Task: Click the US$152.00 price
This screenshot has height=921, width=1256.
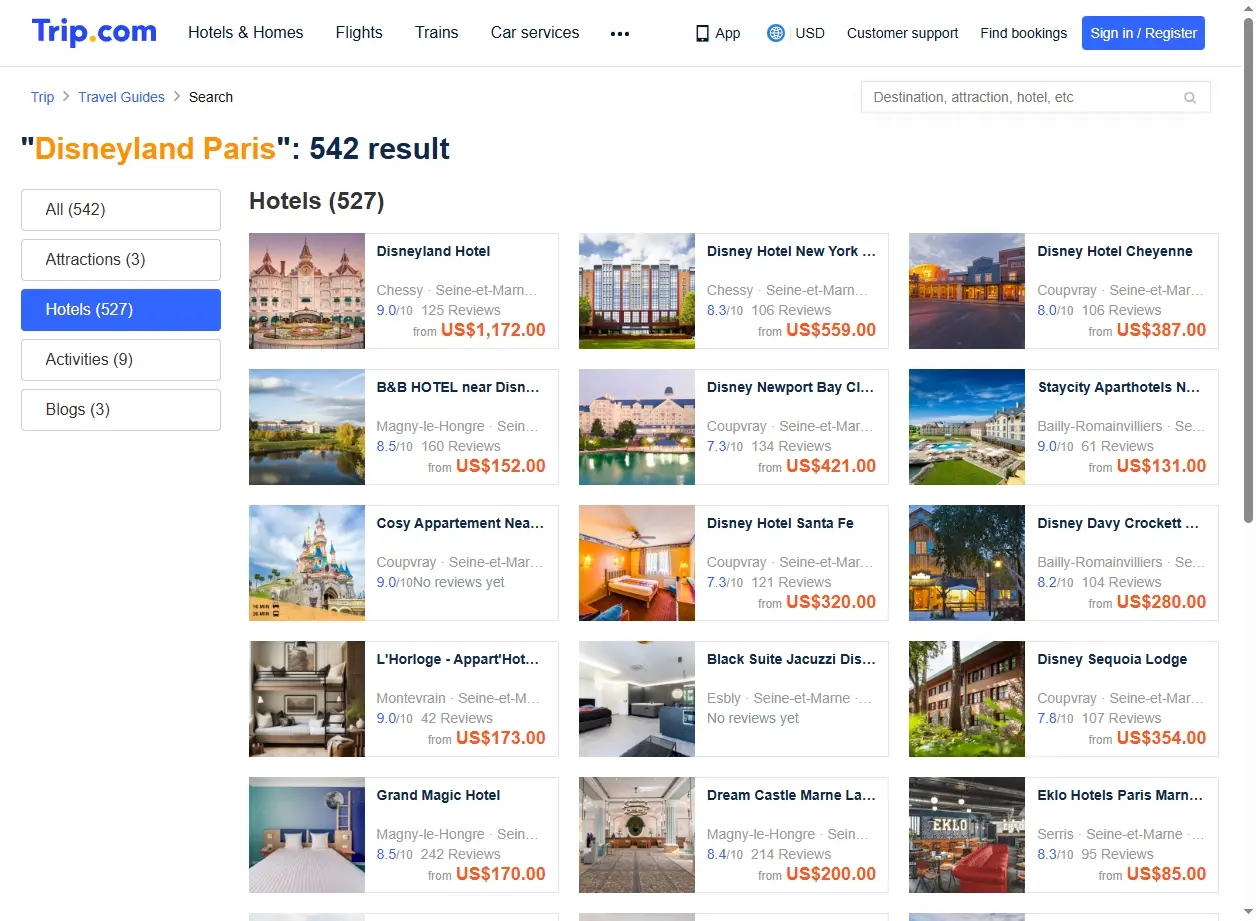Action: 501,466
